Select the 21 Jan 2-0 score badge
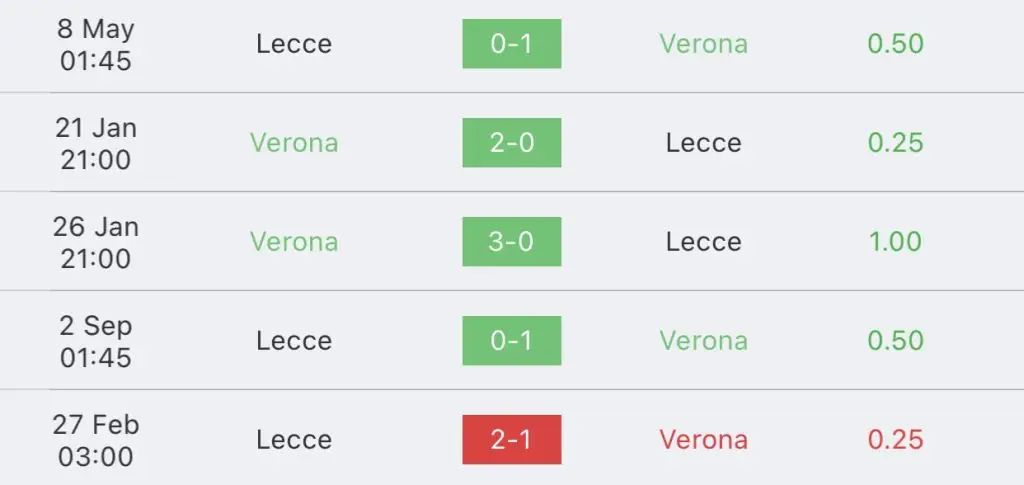This screenshot has width=1024, height=485. point(511,142)
